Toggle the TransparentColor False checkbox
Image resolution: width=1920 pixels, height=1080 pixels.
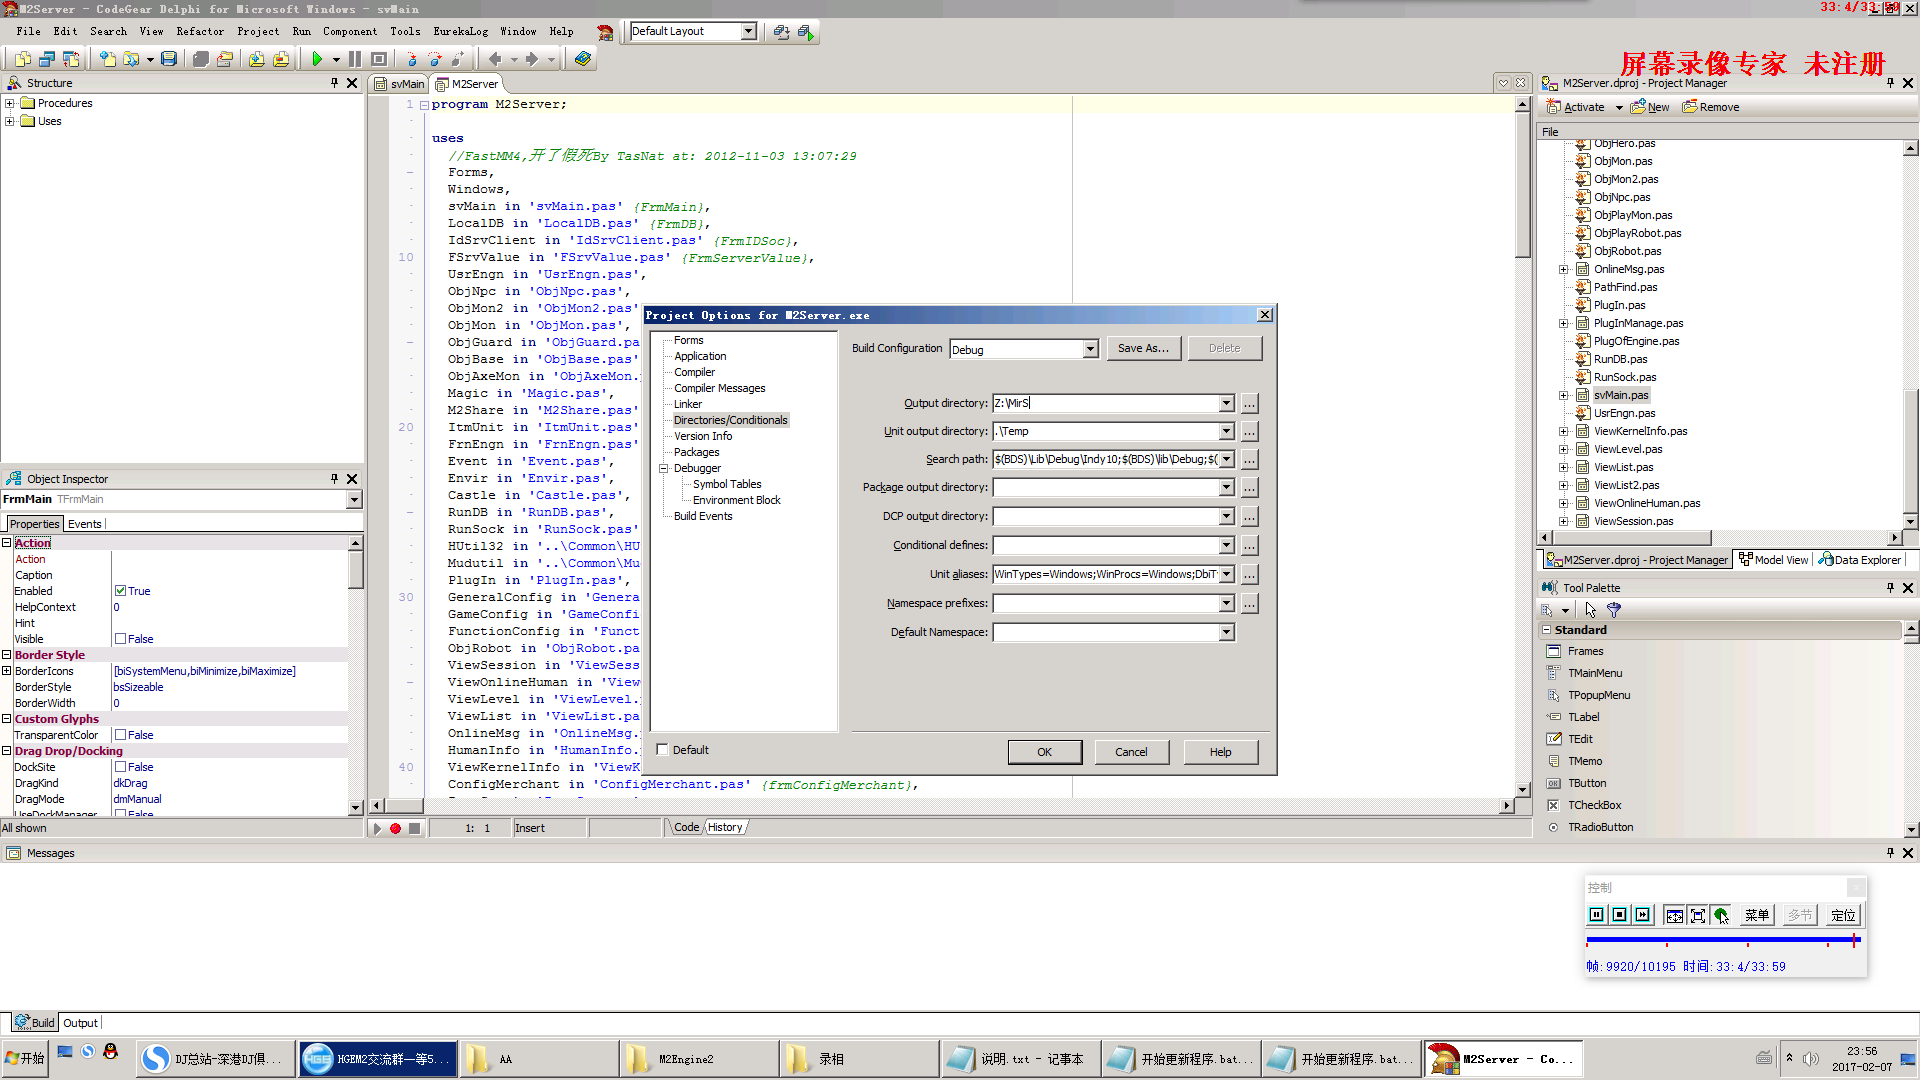[120, 735]
